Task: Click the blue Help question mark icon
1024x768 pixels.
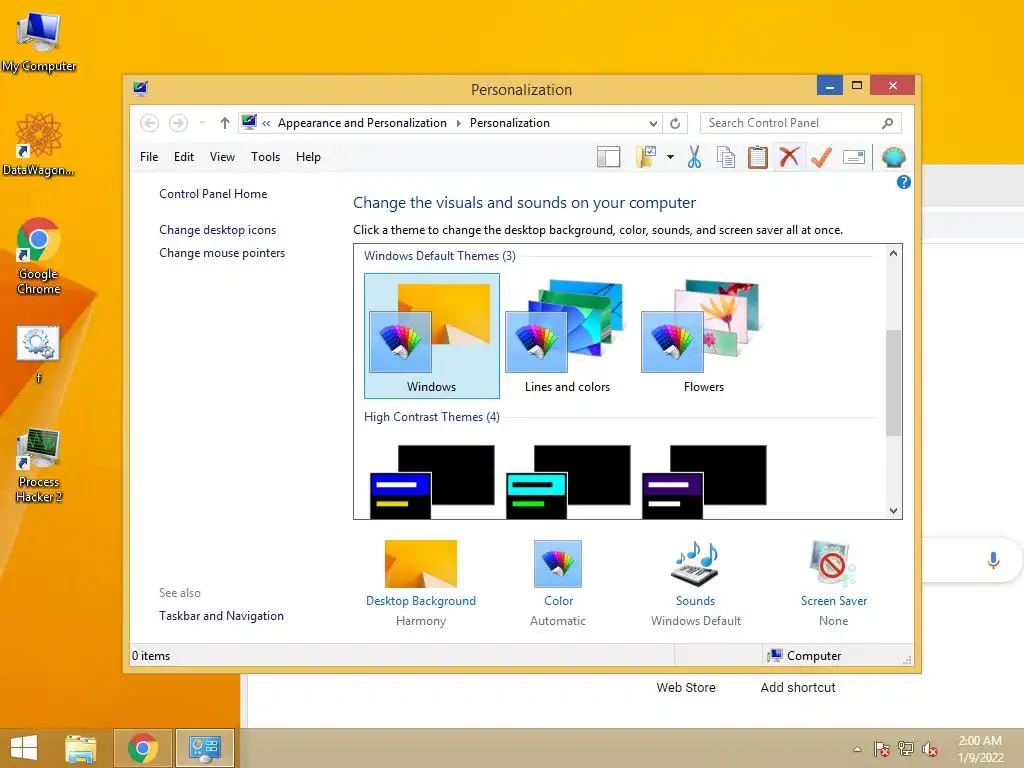Action: [904, 182]
